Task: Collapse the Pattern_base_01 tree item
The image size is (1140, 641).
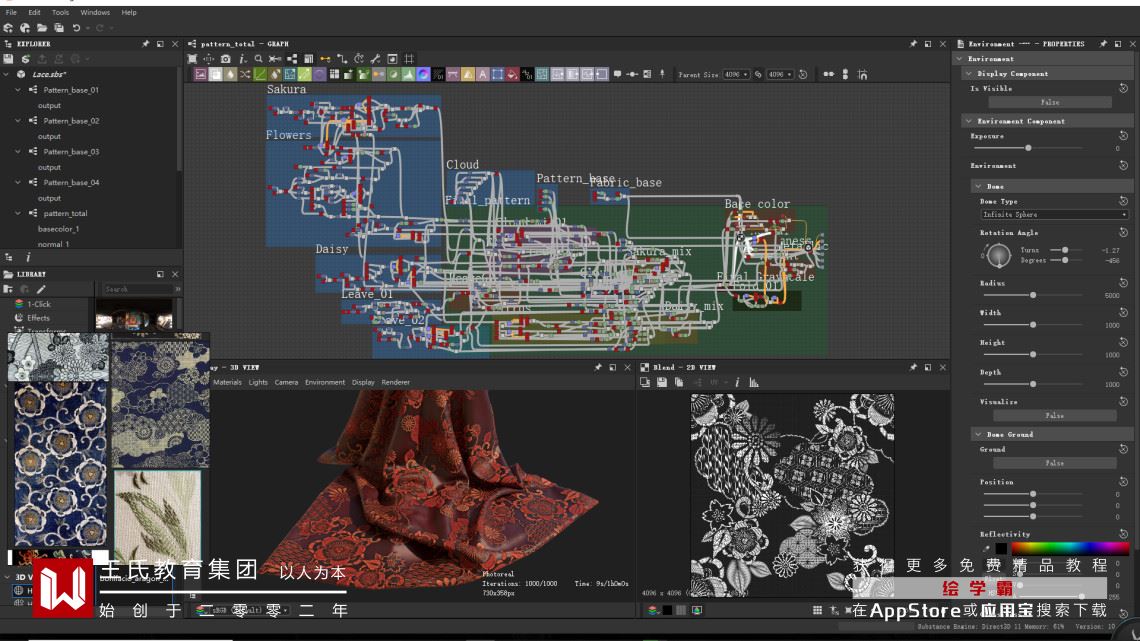Action: [18, 90]
